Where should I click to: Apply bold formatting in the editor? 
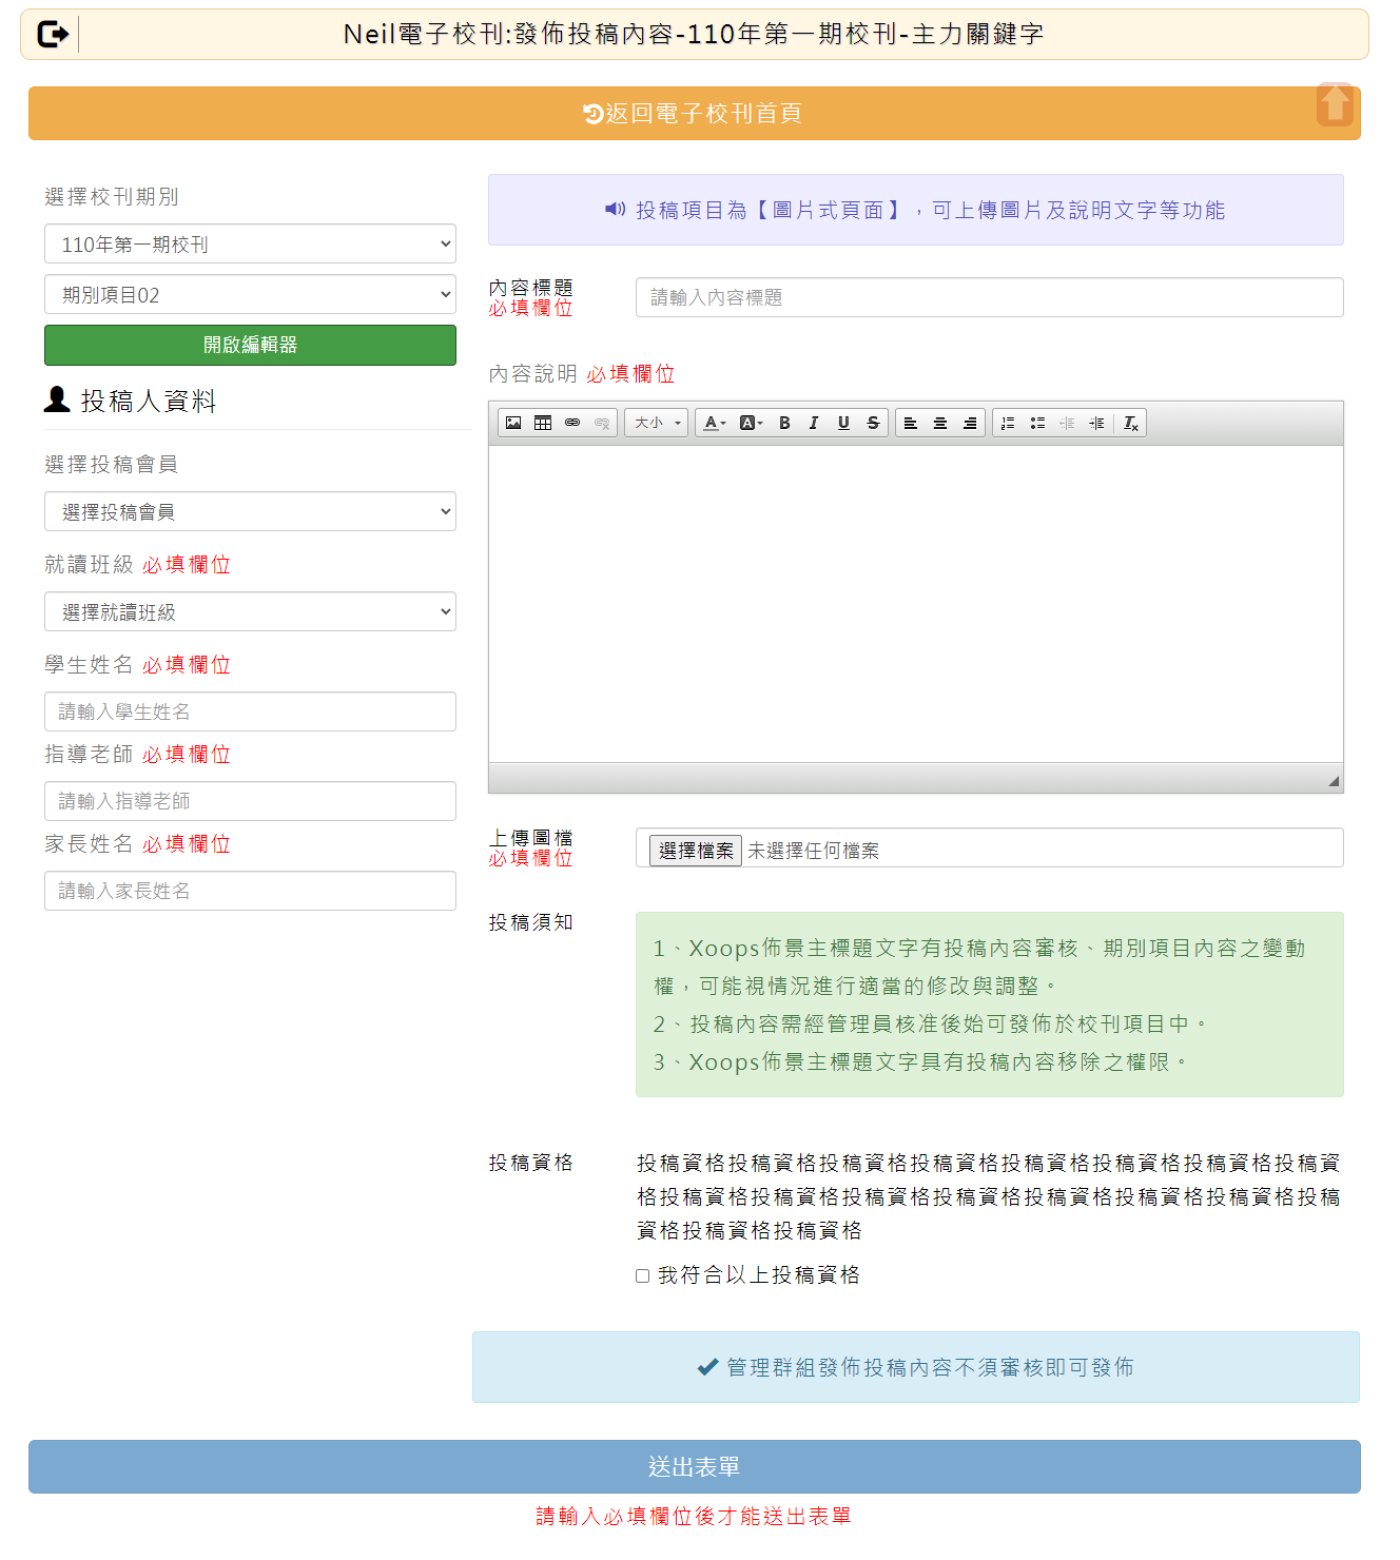pos(784,422)
